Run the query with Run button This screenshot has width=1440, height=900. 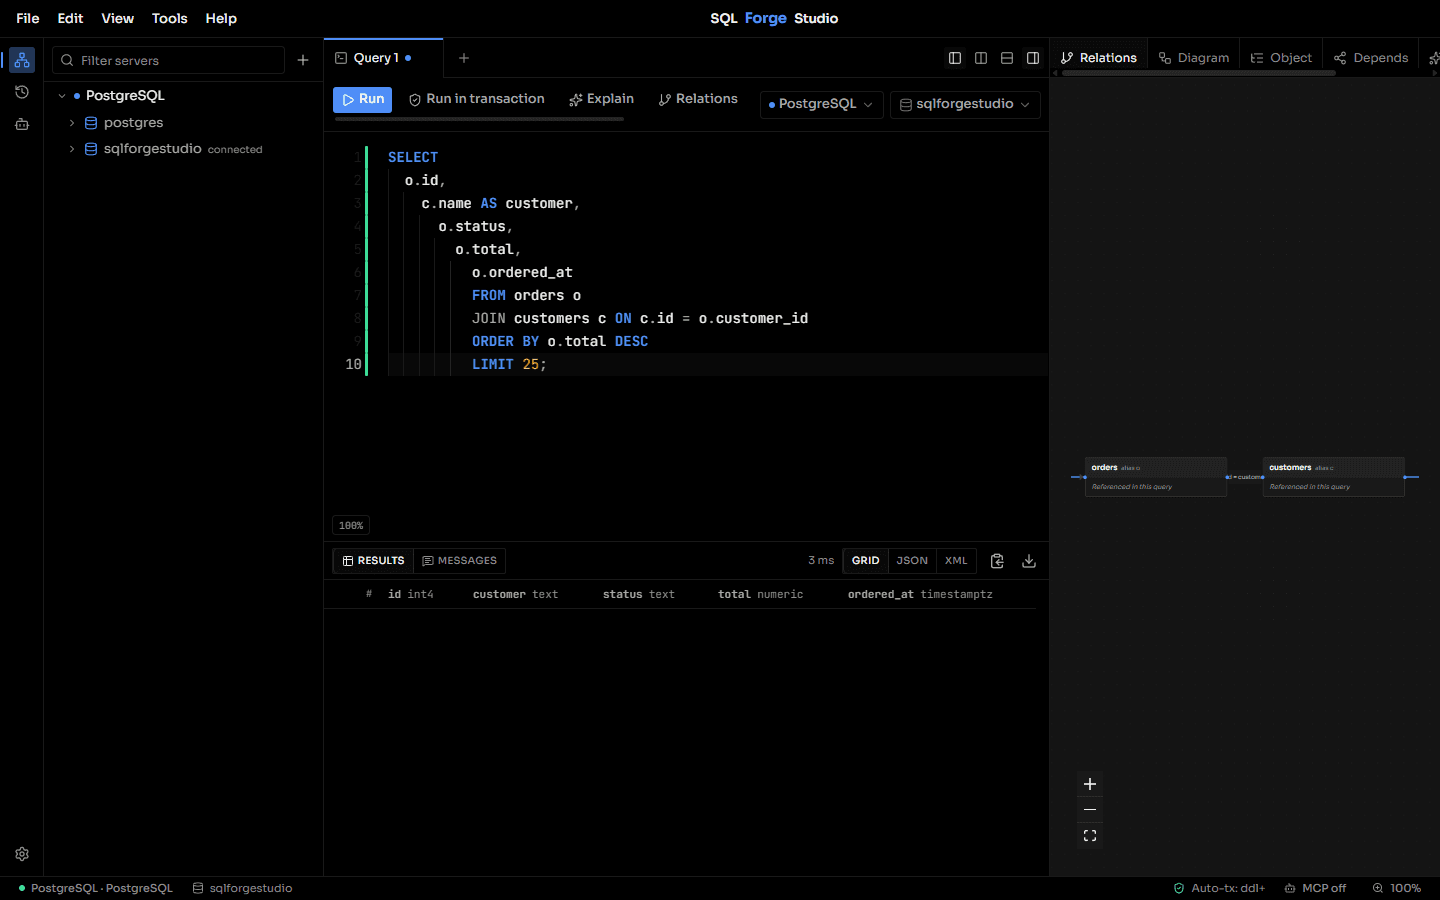tap(362, 99)
